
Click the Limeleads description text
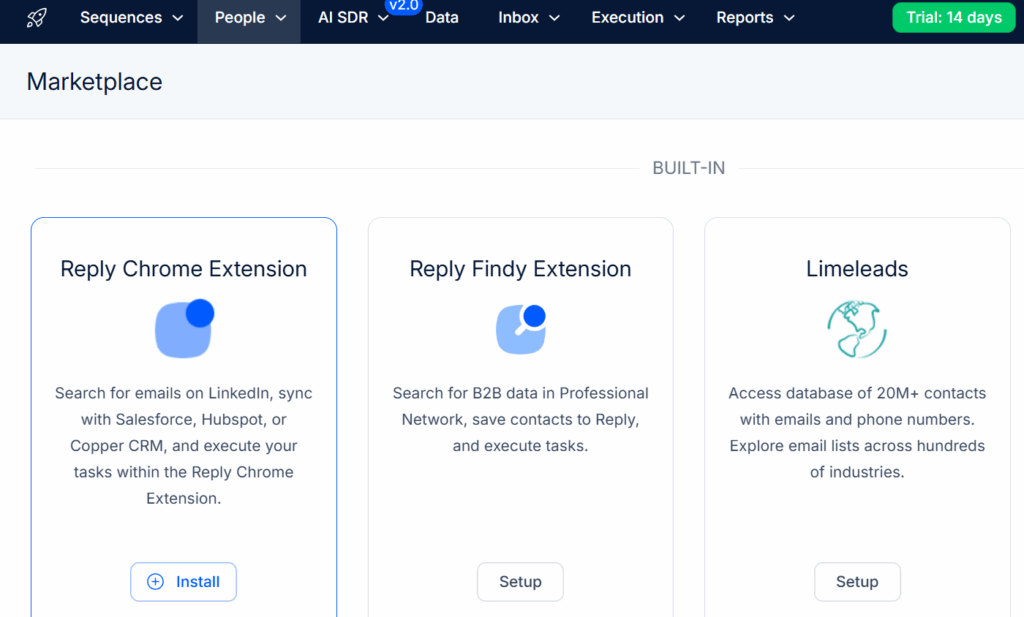[x=857, y=433]
